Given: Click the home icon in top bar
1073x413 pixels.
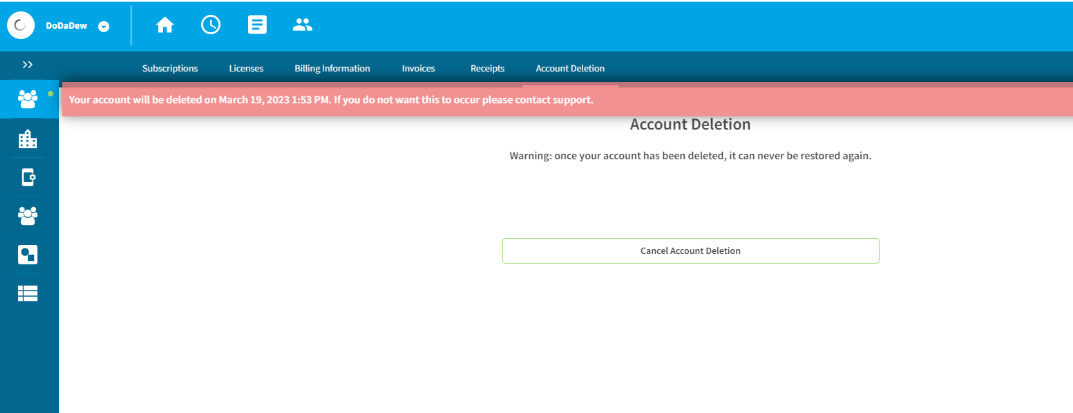Looking at the screenshot, I should click(x=165, y=25).
